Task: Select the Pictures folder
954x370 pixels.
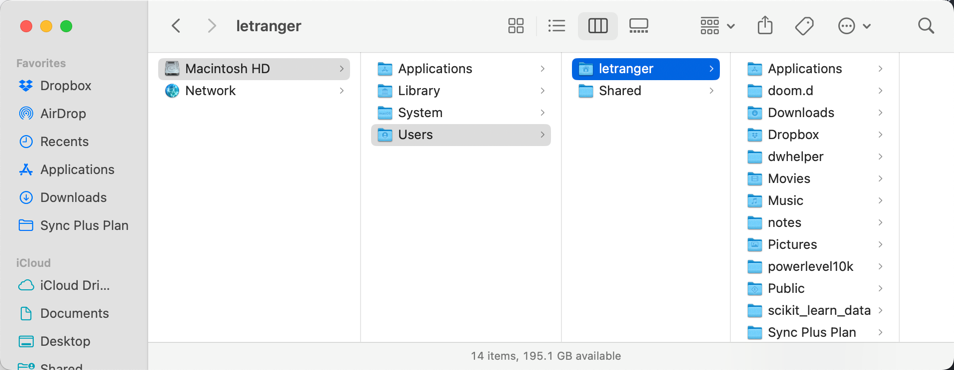Action: [x=815, y=244]
